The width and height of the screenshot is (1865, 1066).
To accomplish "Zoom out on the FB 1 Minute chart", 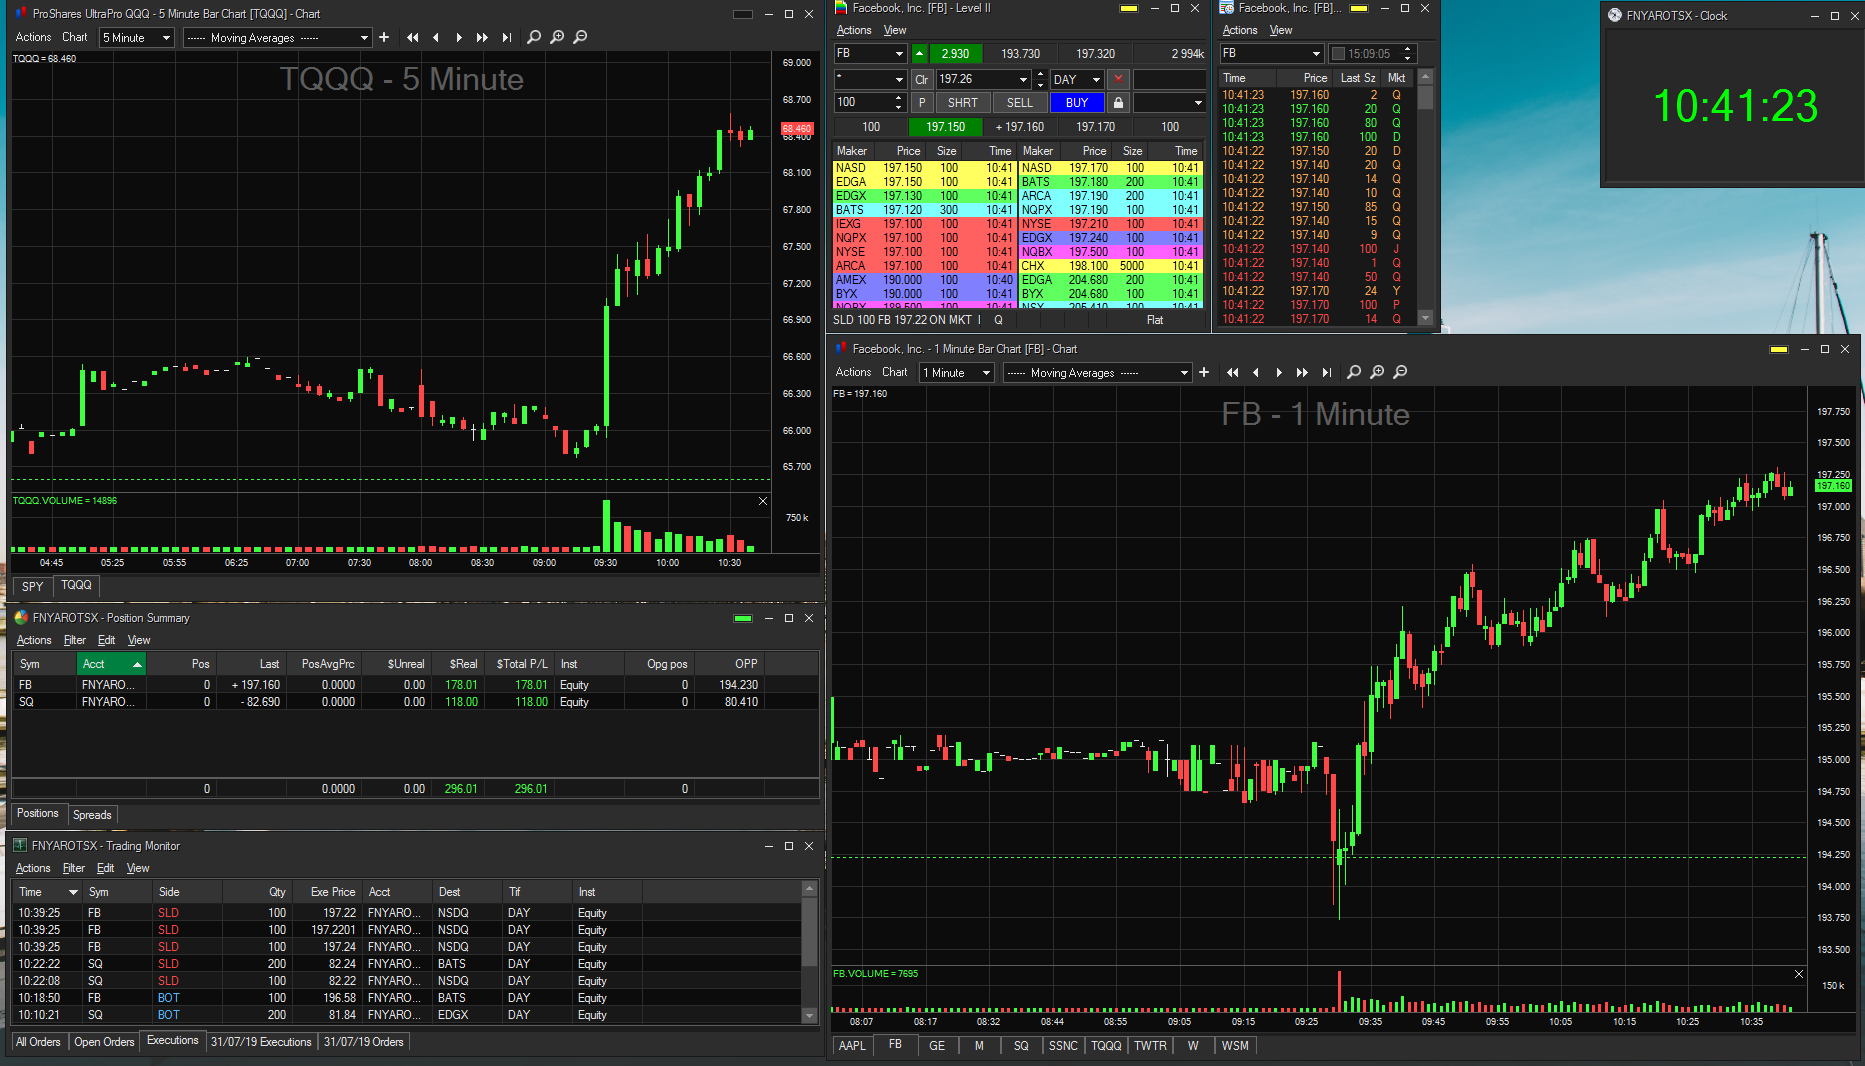I will point(1400,372).
